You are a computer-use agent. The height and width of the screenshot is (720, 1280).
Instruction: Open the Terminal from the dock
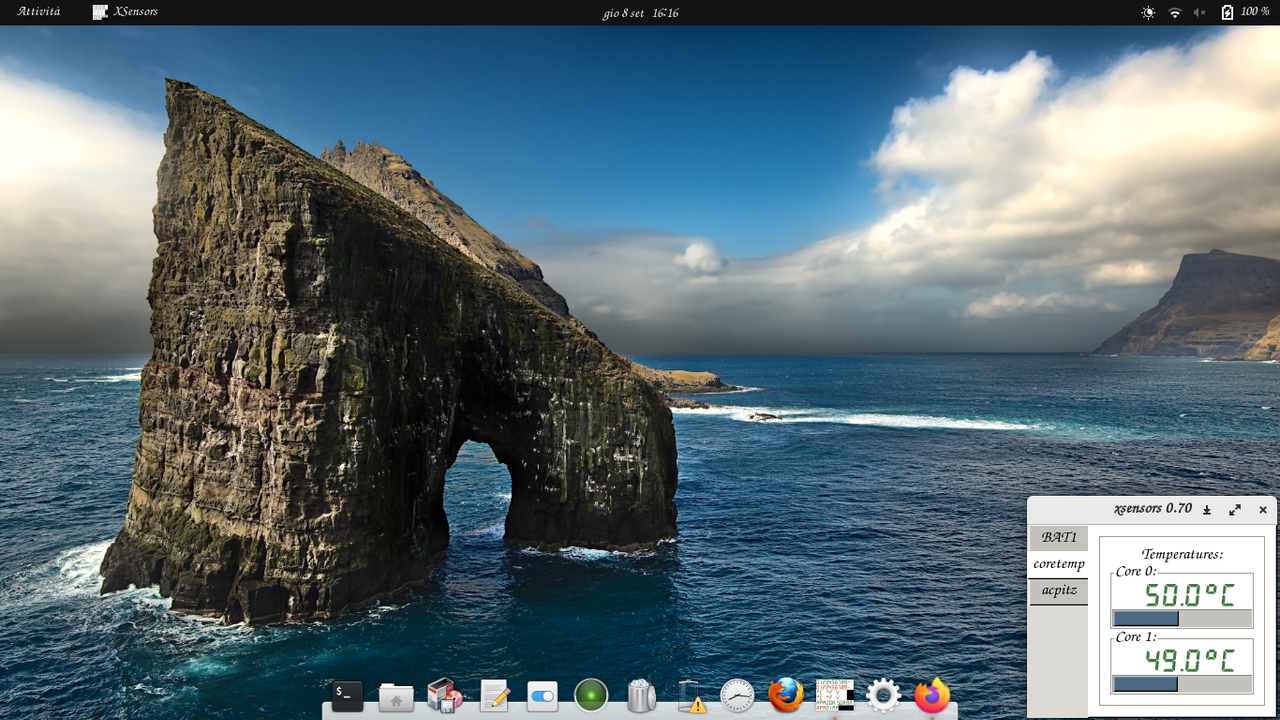347,695
